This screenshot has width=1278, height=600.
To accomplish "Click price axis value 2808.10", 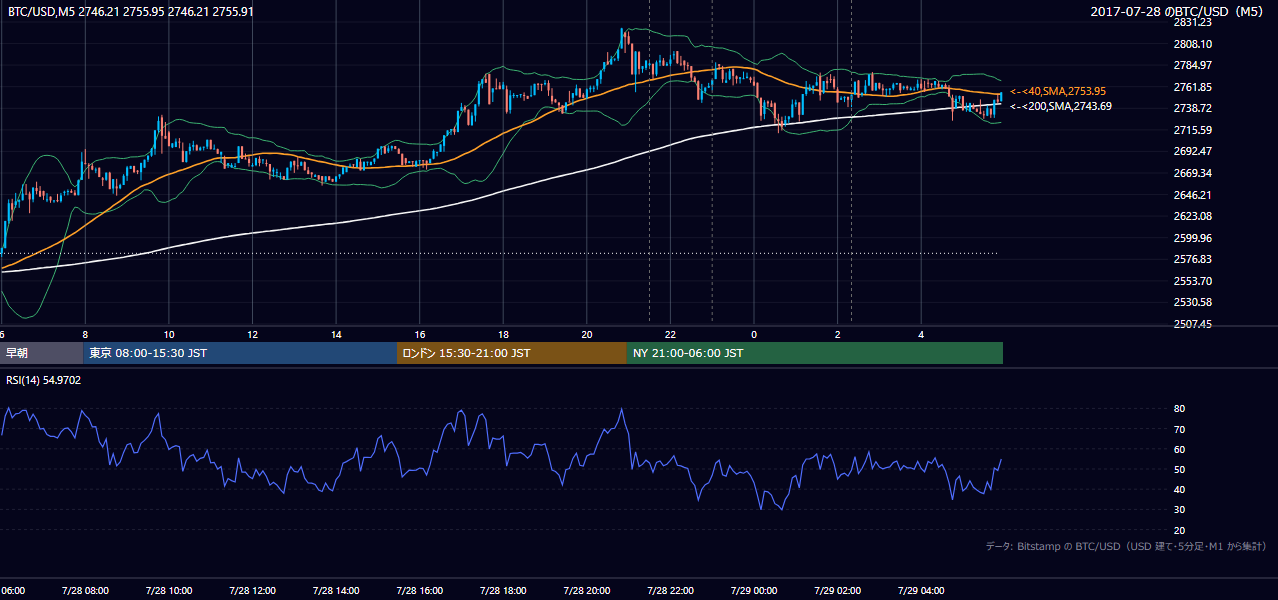I will pyautogui.click(x=1193, y=44).
